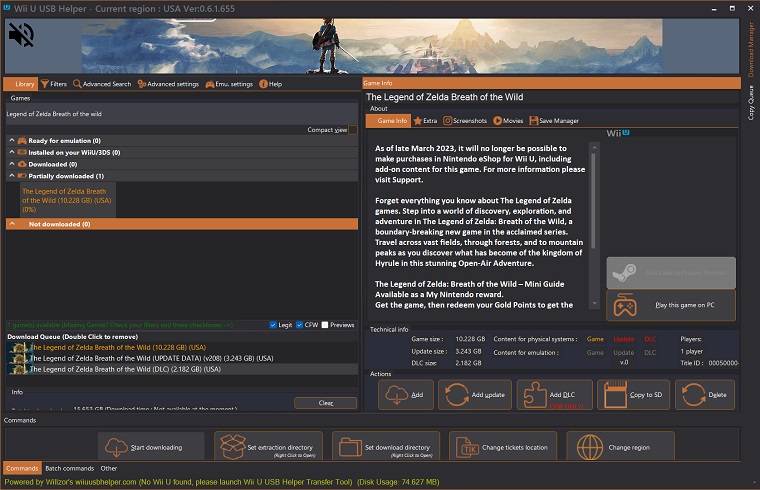Click the description scrollbar down arrow
The image size is (760, 490).
(594, 303)
